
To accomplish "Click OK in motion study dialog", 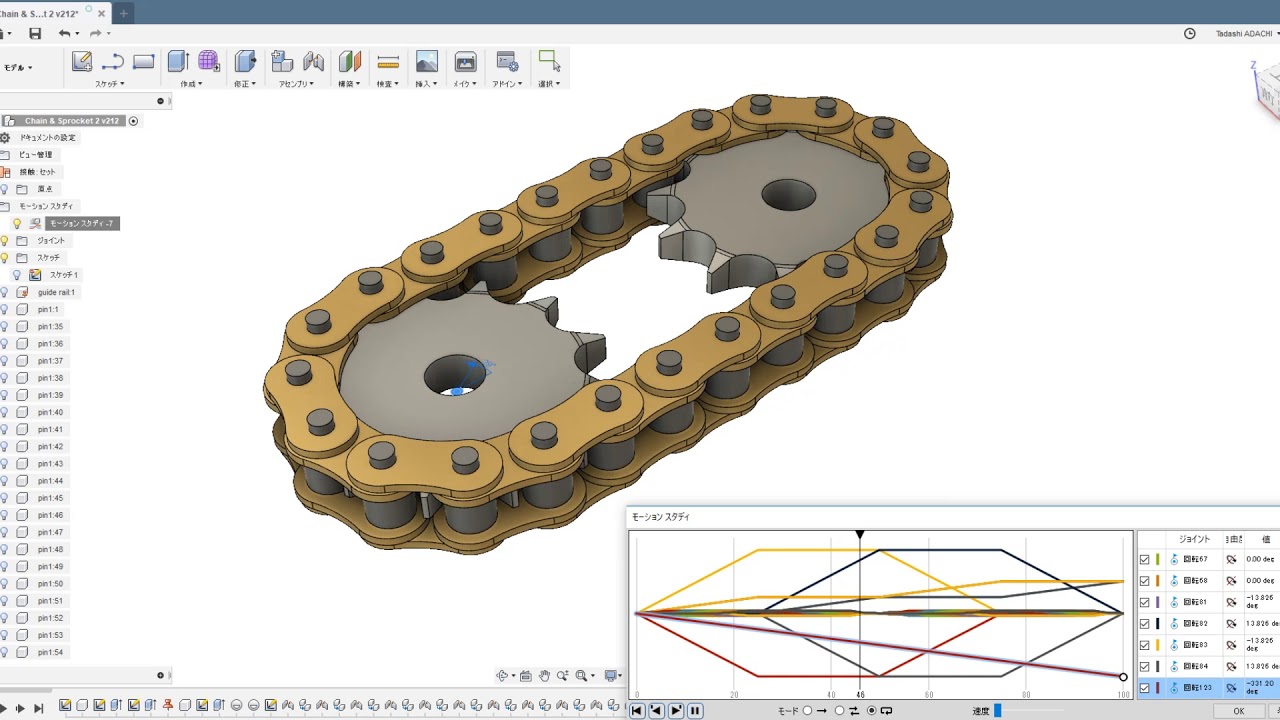I will pos(1238,711).
